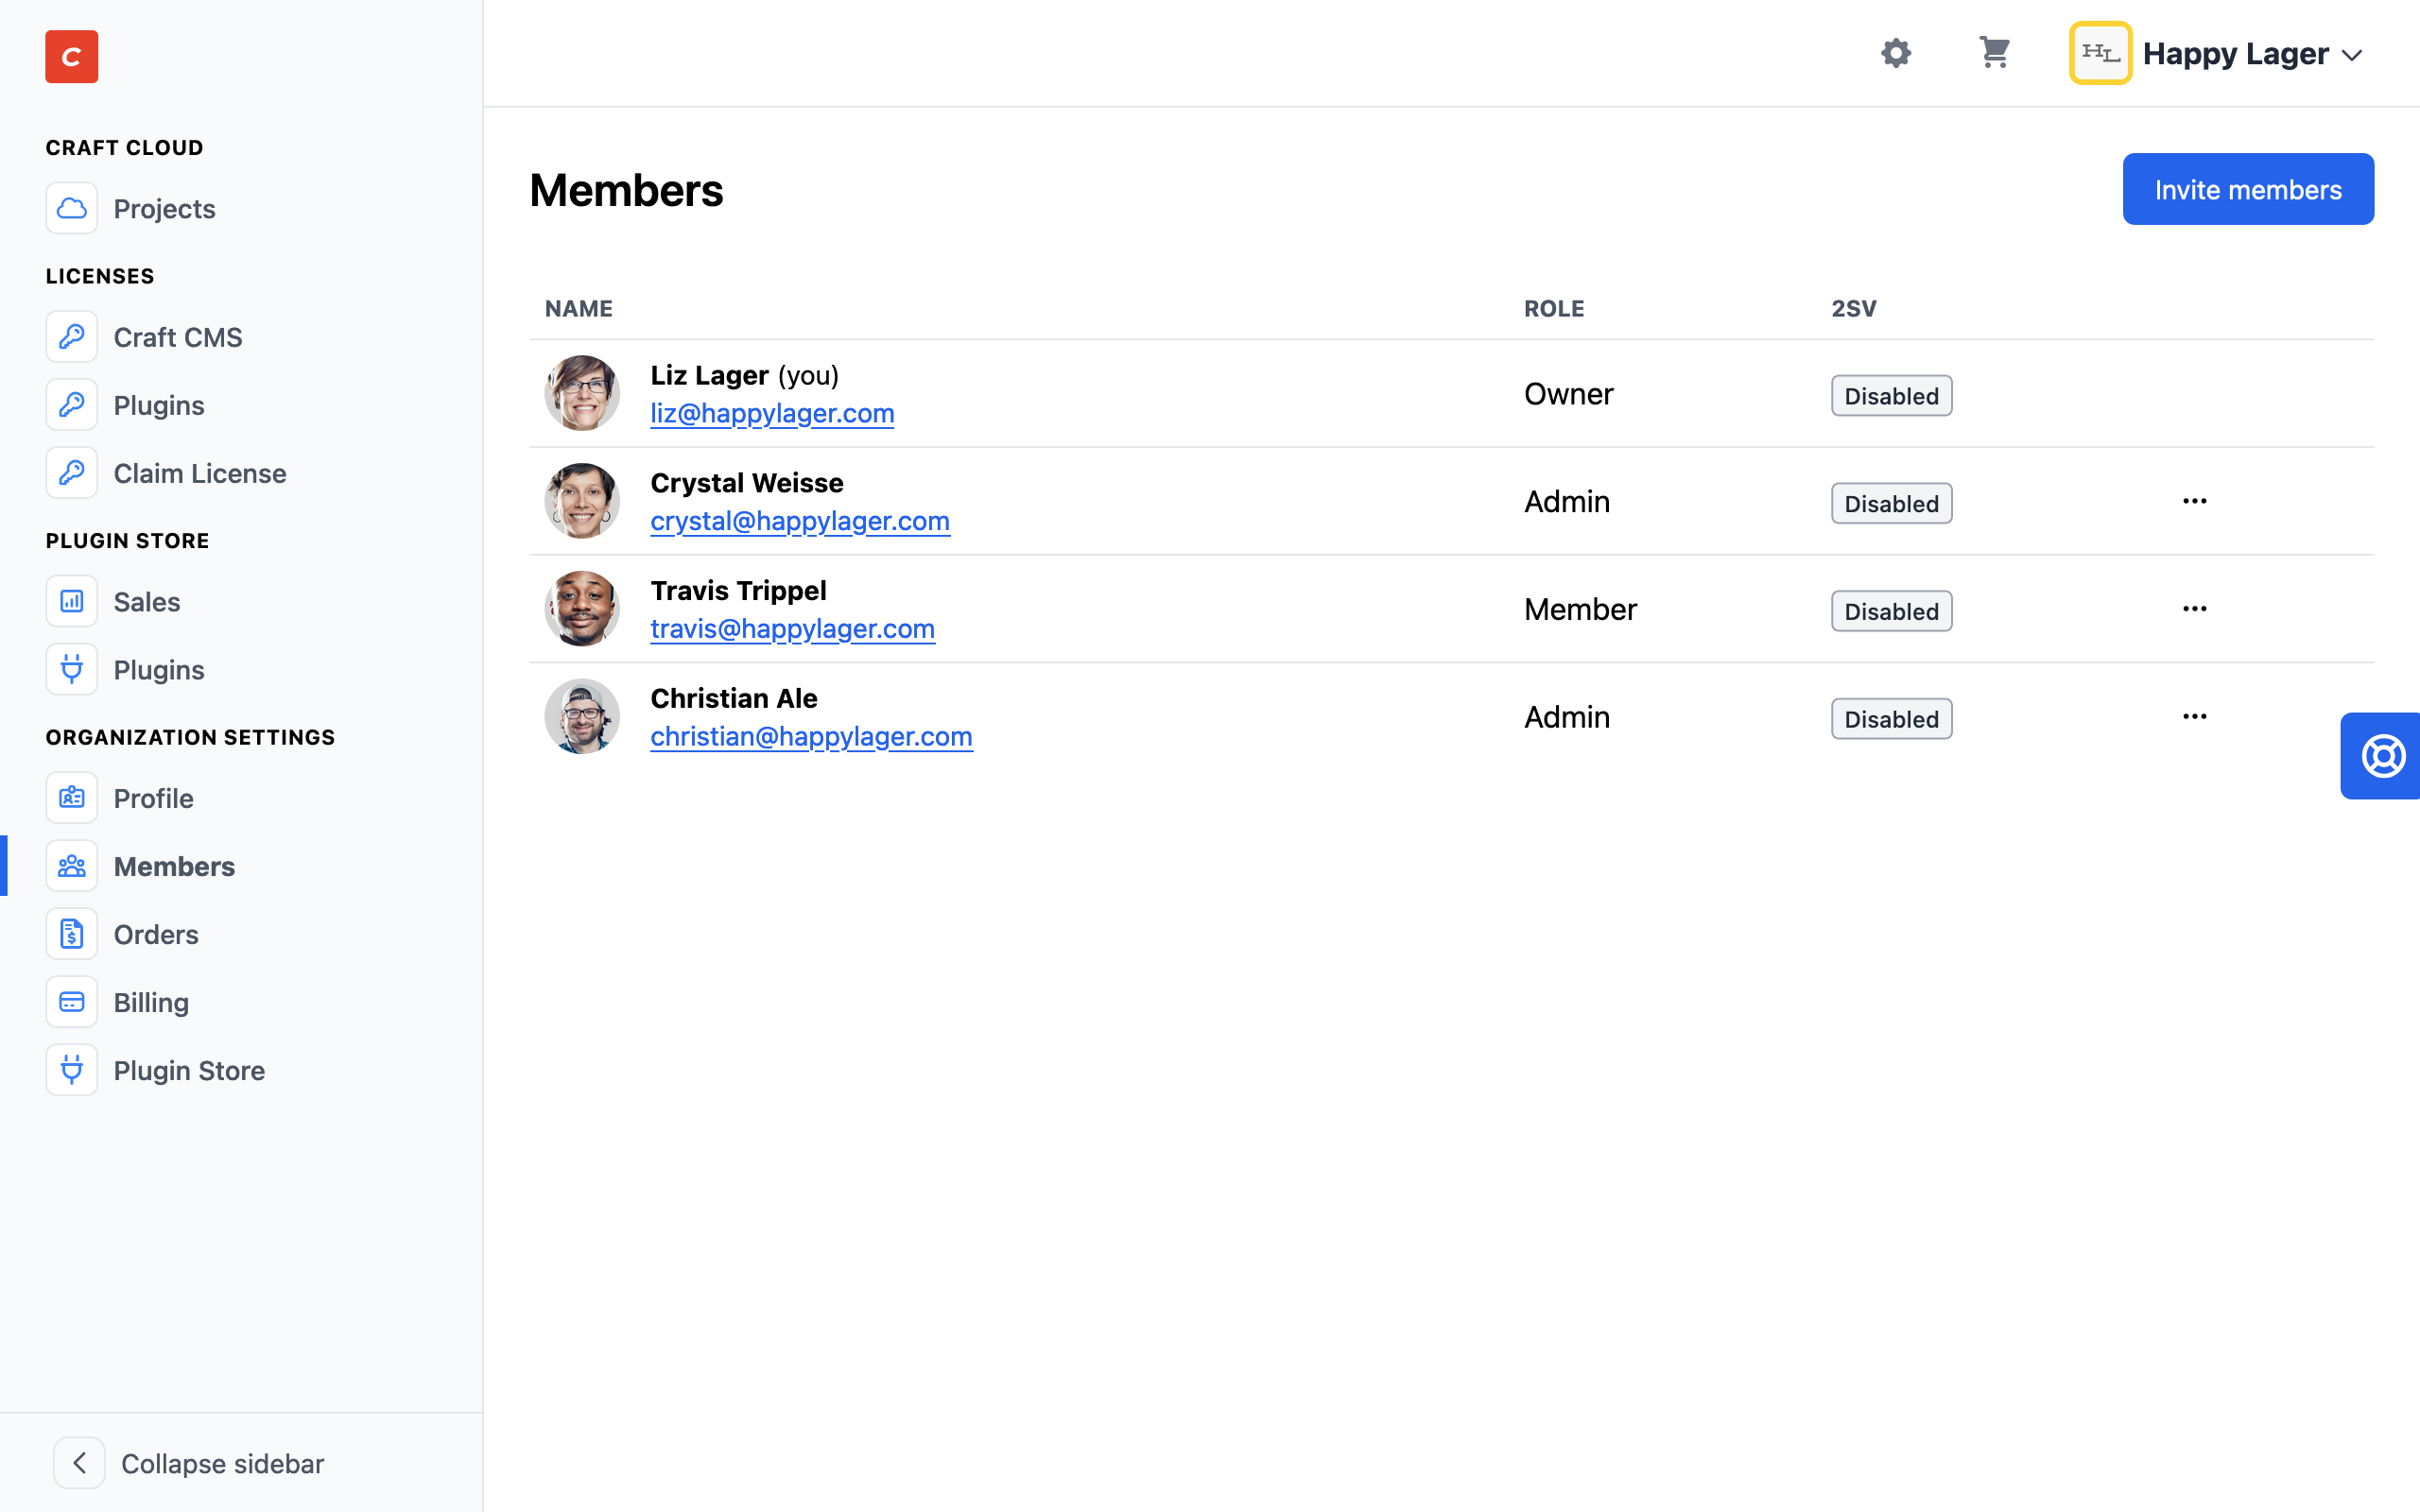Open the shopping cart icon
This screenshot has width=2420, height=1512.
(1994, 53)
